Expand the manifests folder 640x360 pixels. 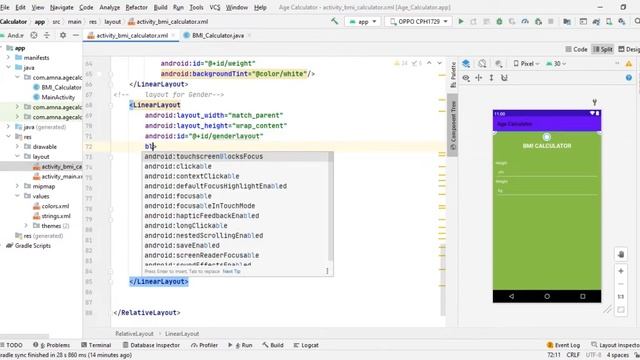tap(9, 58)
